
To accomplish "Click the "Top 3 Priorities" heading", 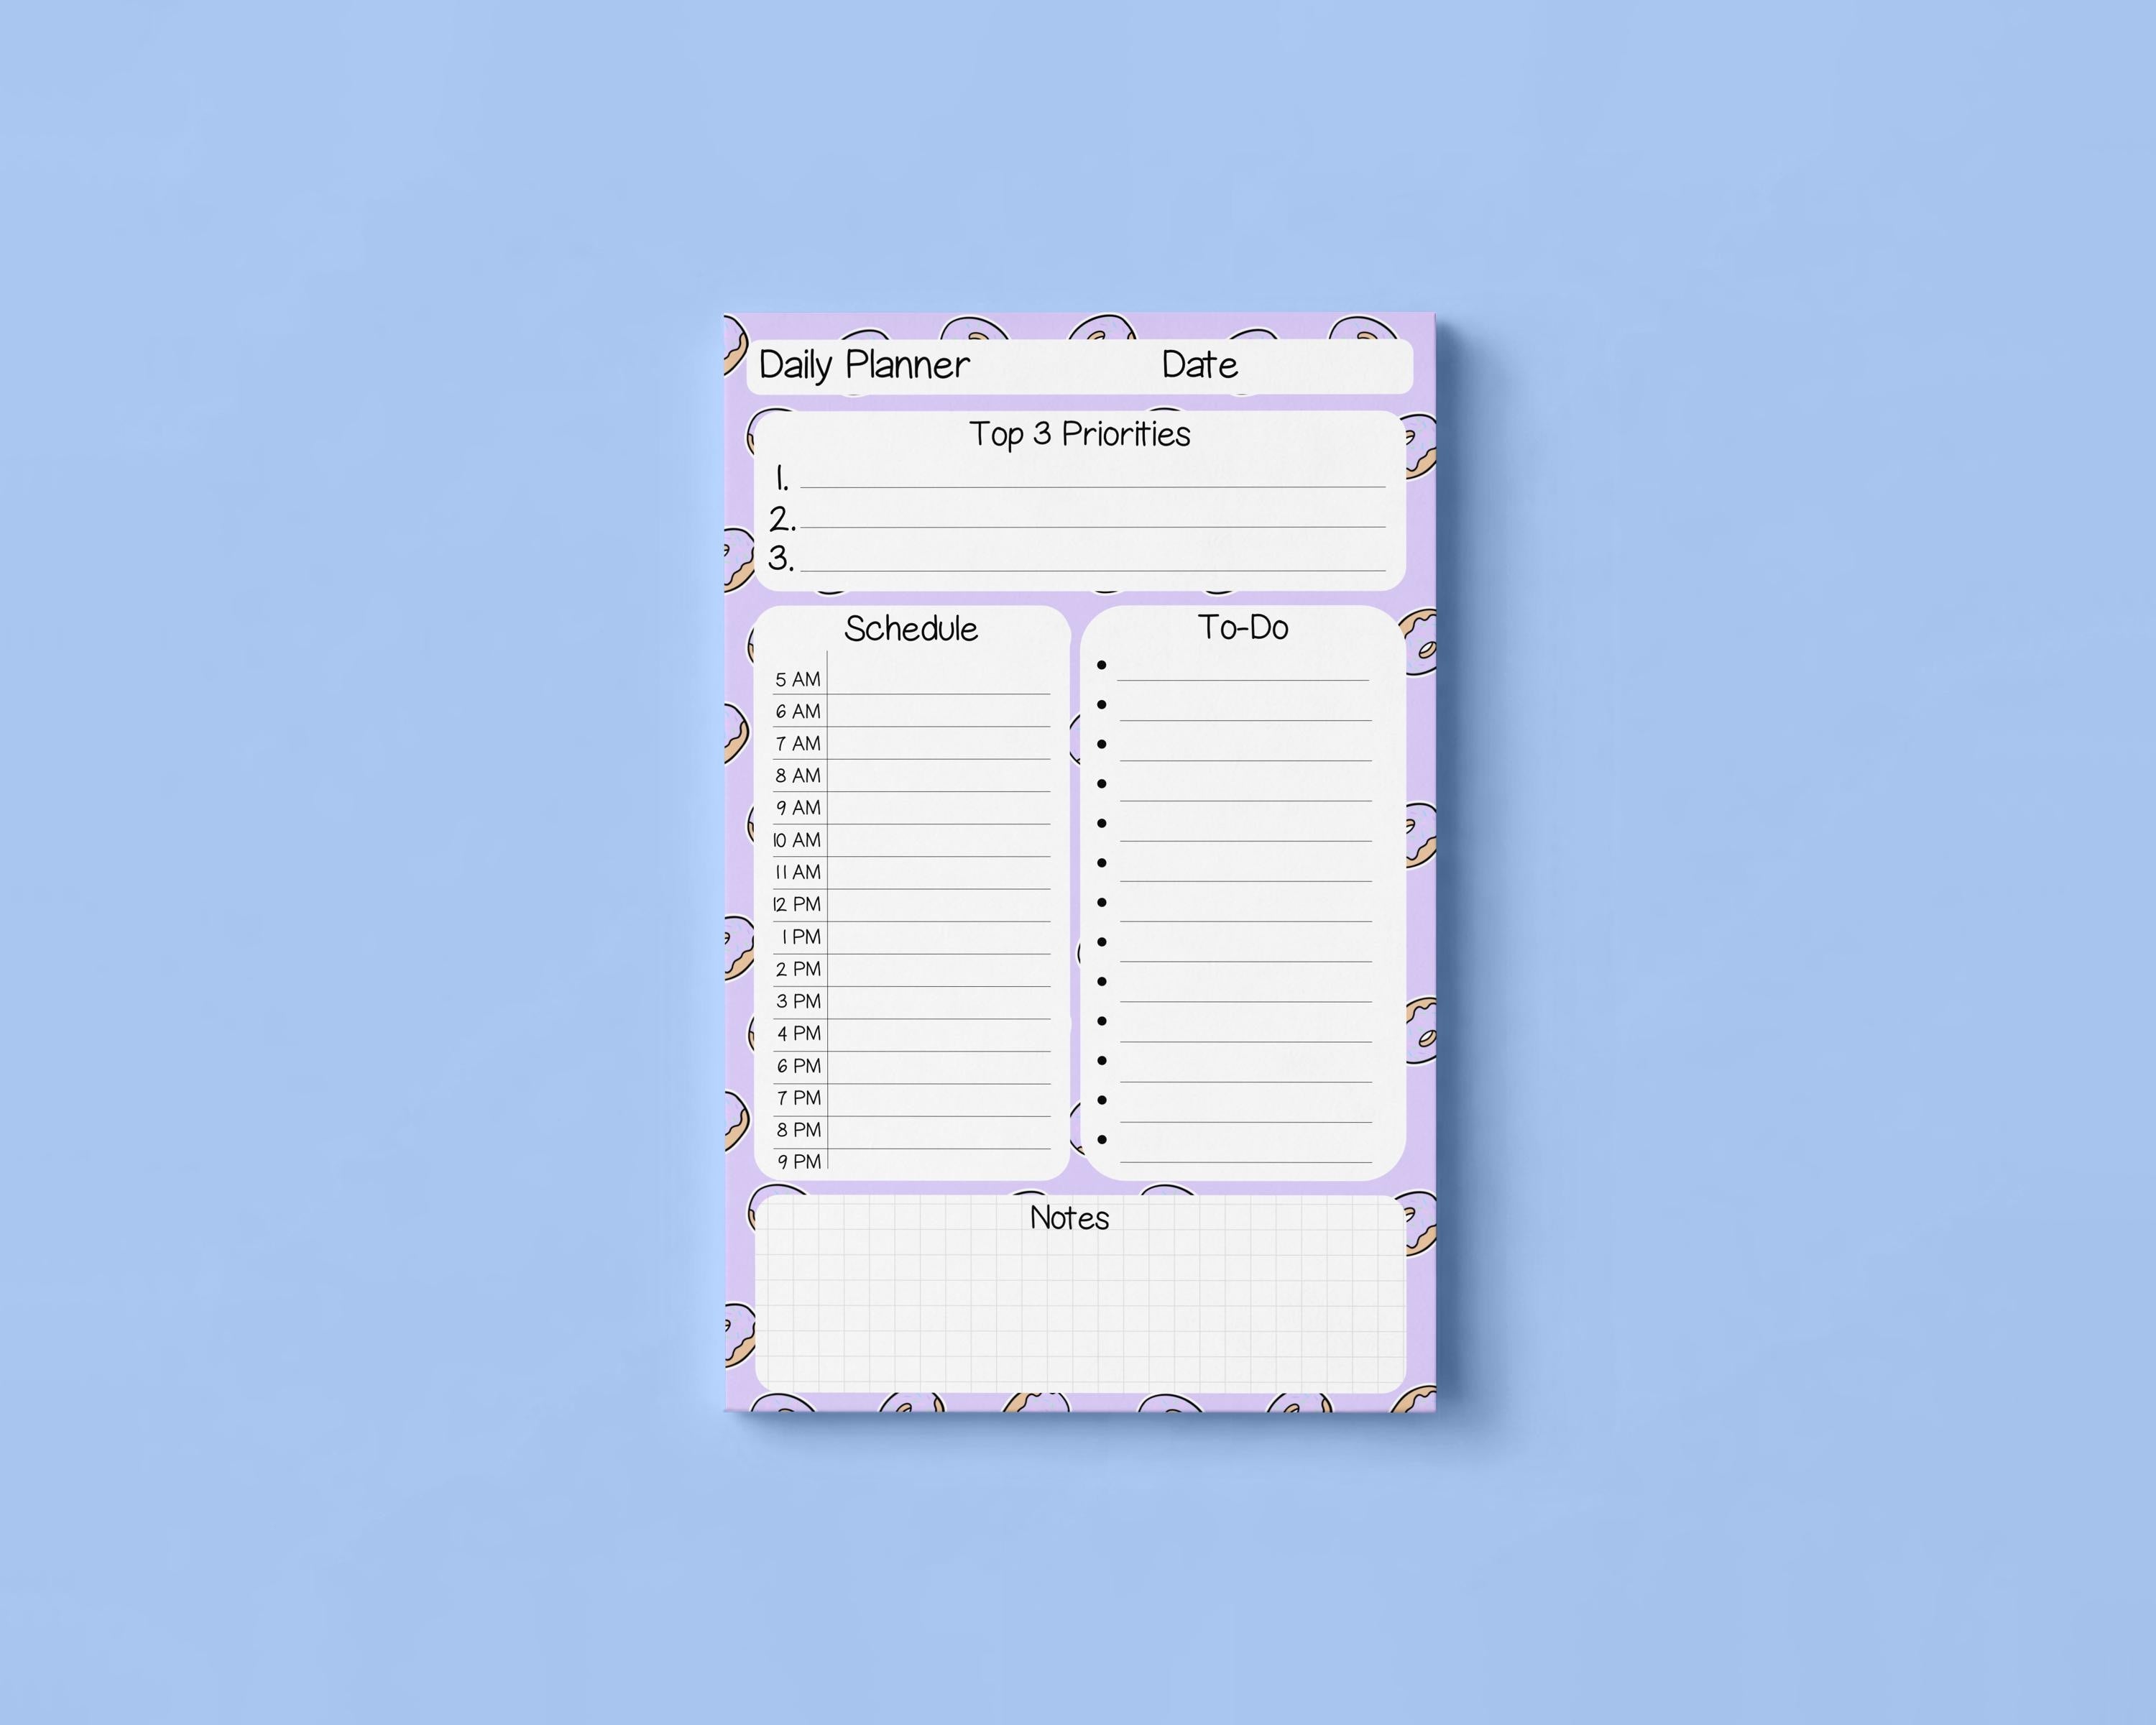I will 1079,435.
